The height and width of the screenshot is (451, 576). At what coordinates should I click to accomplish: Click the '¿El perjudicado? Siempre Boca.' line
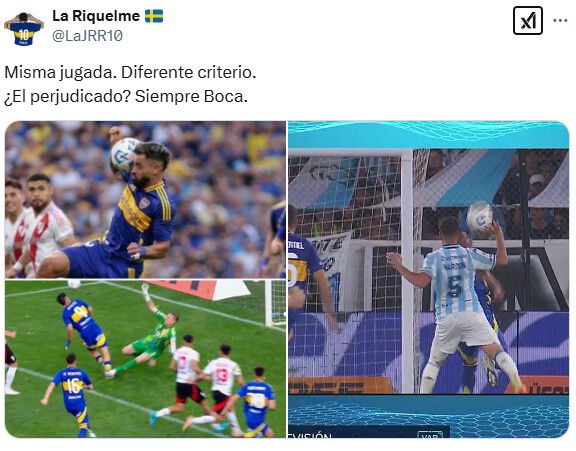tap(126, 97)
